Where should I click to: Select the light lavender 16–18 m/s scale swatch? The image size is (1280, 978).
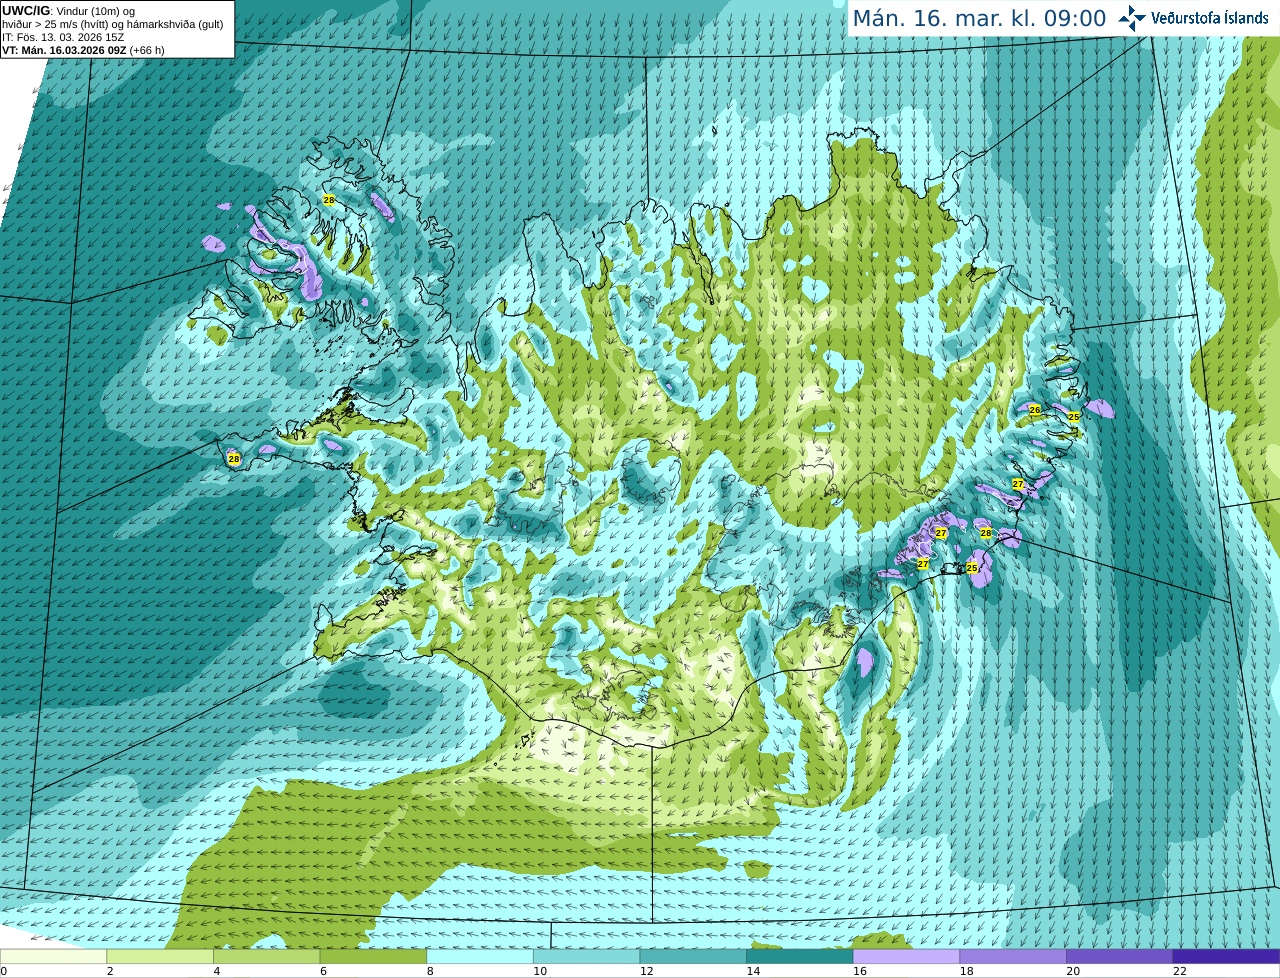click(906, 956)
